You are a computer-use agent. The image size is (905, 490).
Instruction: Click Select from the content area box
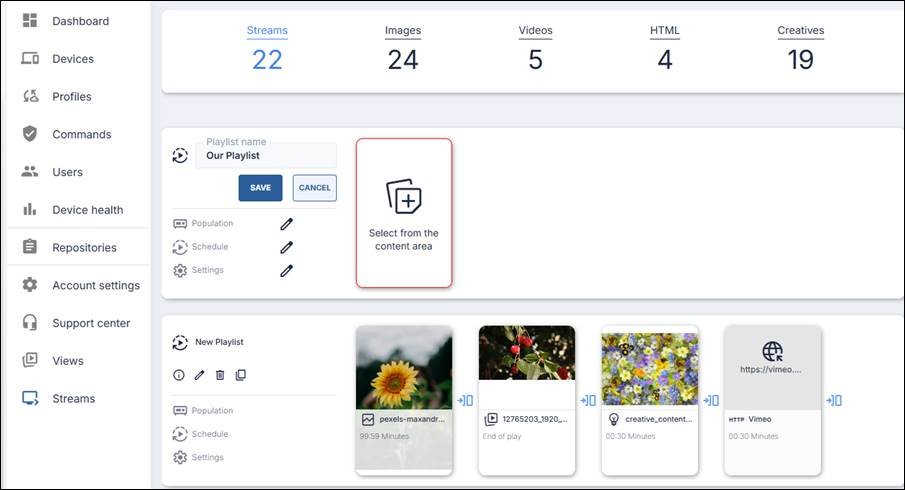pyautogui.click(x=404, y=213)
